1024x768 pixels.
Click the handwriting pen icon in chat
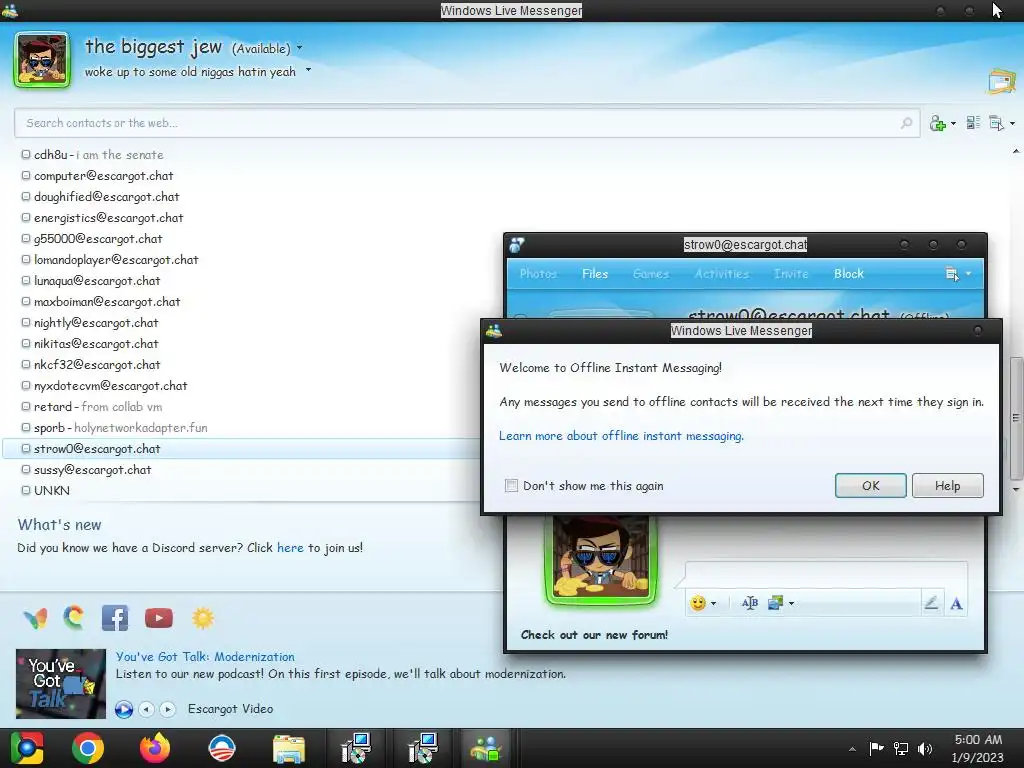pos(931,603)
